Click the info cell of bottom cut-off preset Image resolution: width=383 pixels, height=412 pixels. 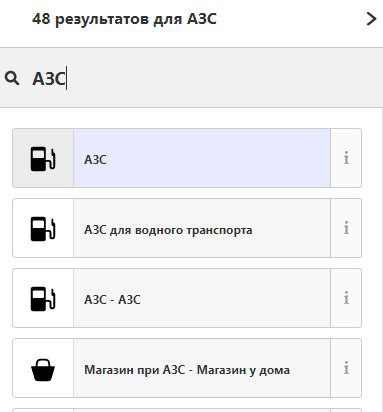[x=346, y=410]
